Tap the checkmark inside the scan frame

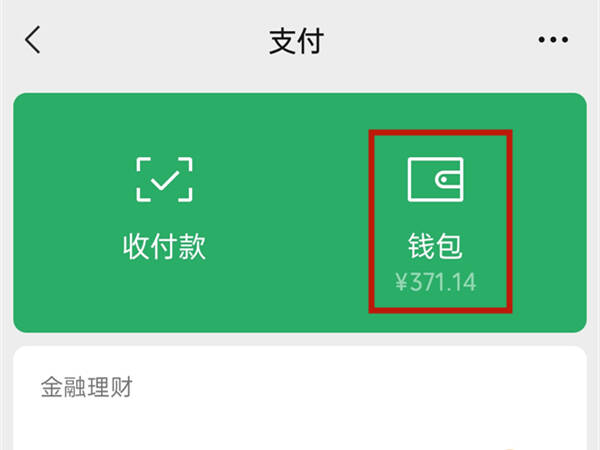(165, 180)
